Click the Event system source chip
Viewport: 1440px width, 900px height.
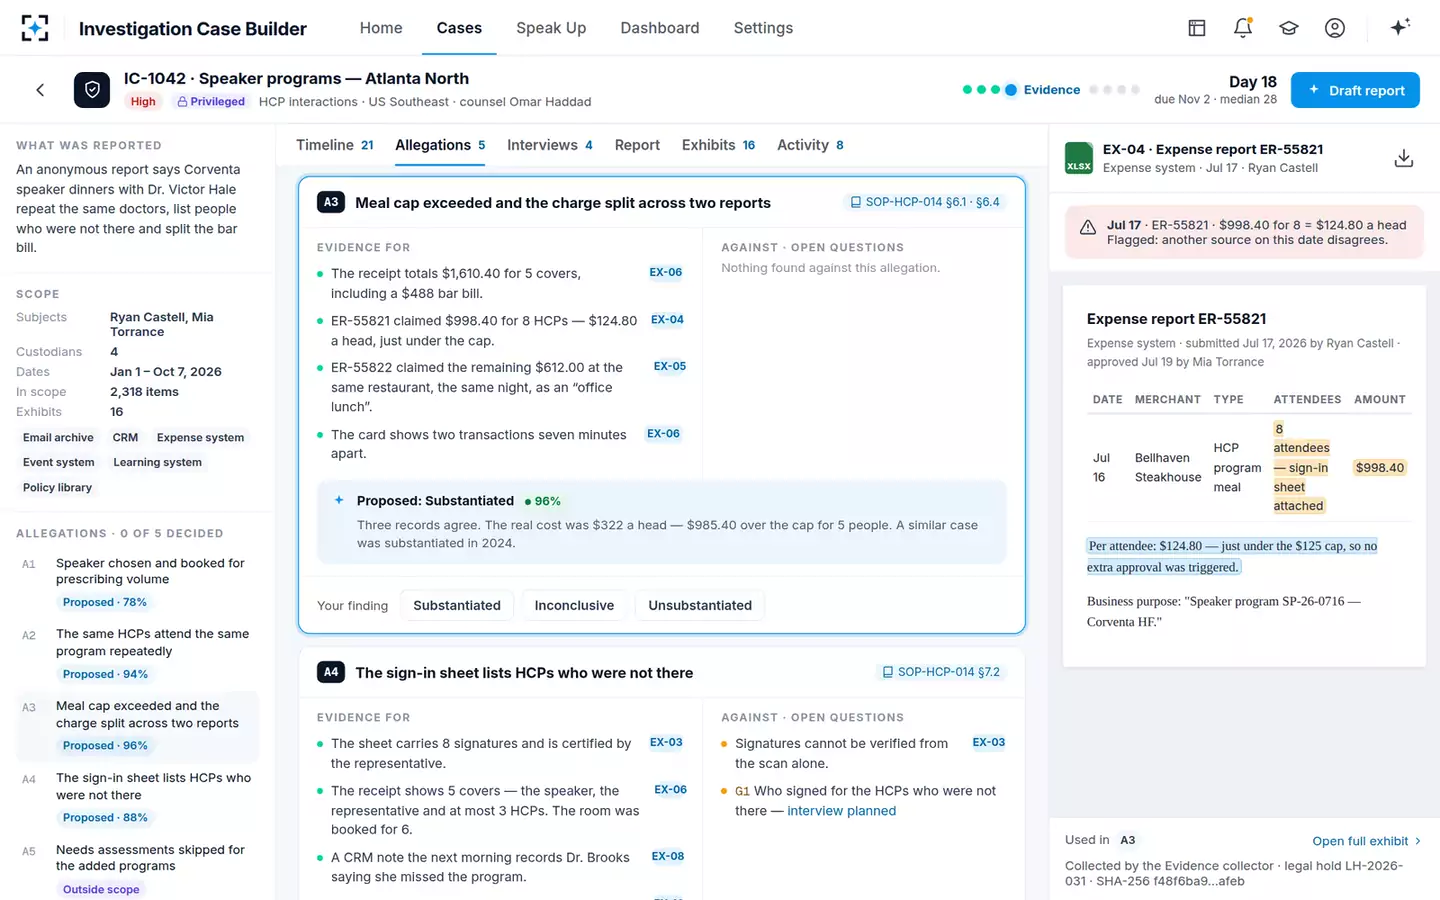59,463
